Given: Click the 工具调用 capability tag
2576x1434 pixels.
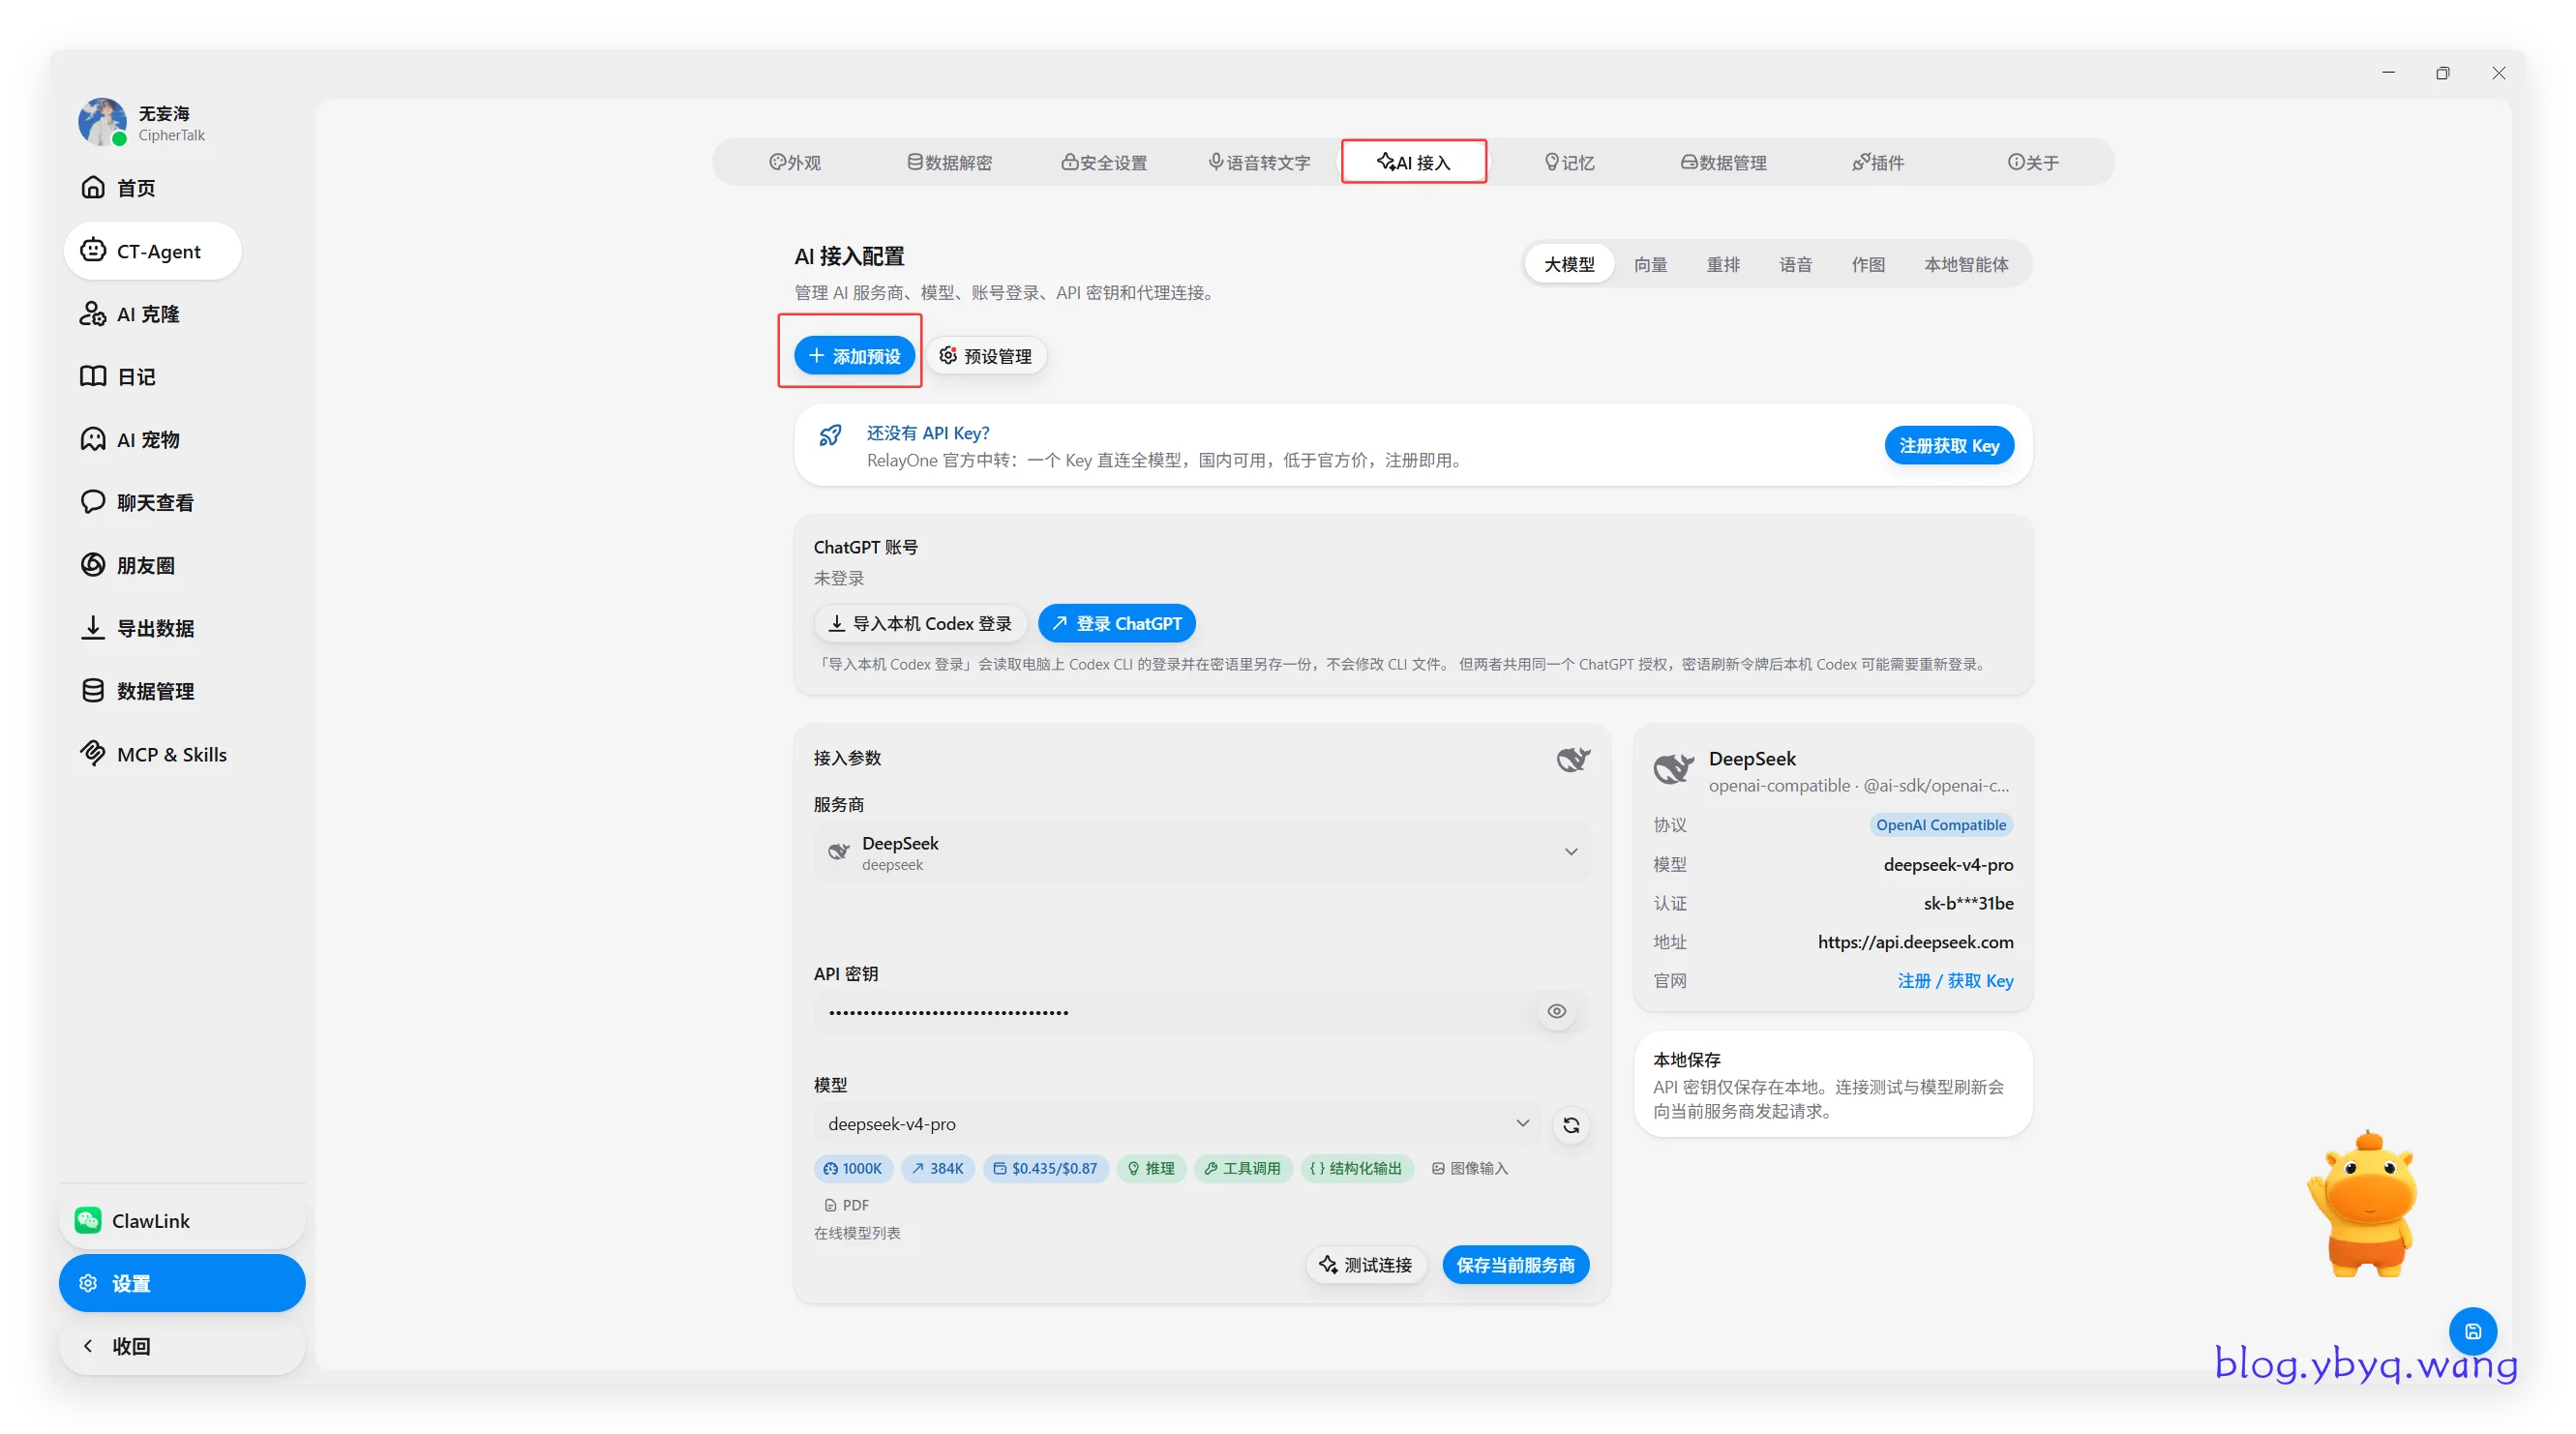Looking at the screenshot, I should pyautogui.click(x=1242, y=1169).
